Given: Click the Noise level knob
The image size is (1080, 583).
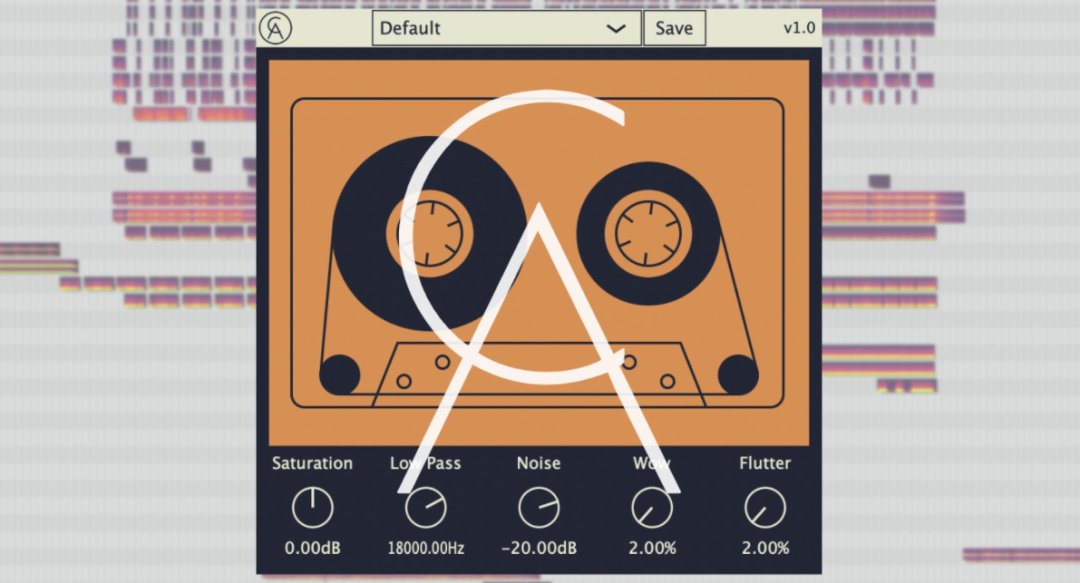Looking at the screenshot, I should (539, 509).
